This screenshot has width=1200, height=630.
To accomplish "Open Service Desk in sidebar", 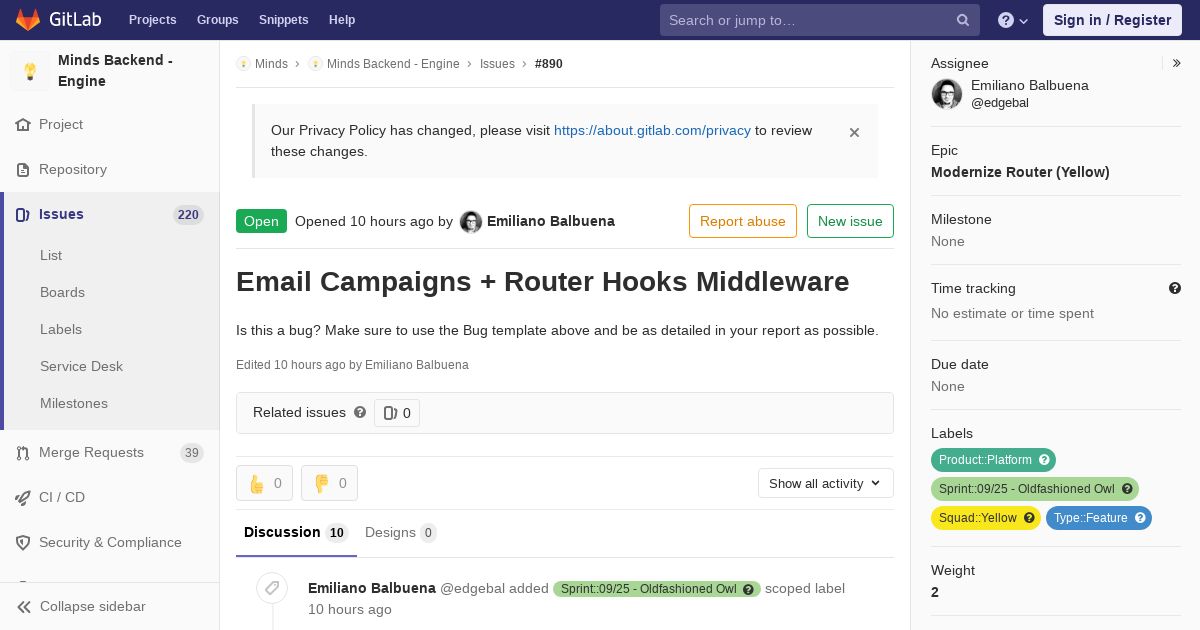I will pos(81,367).
